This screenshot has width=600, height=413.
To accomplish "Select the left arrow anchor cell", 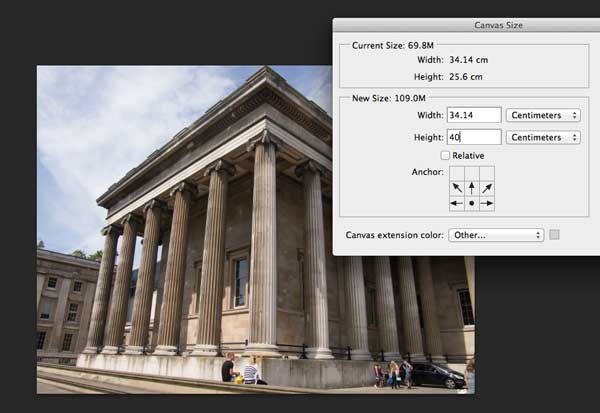I will [x=457, y=203].
